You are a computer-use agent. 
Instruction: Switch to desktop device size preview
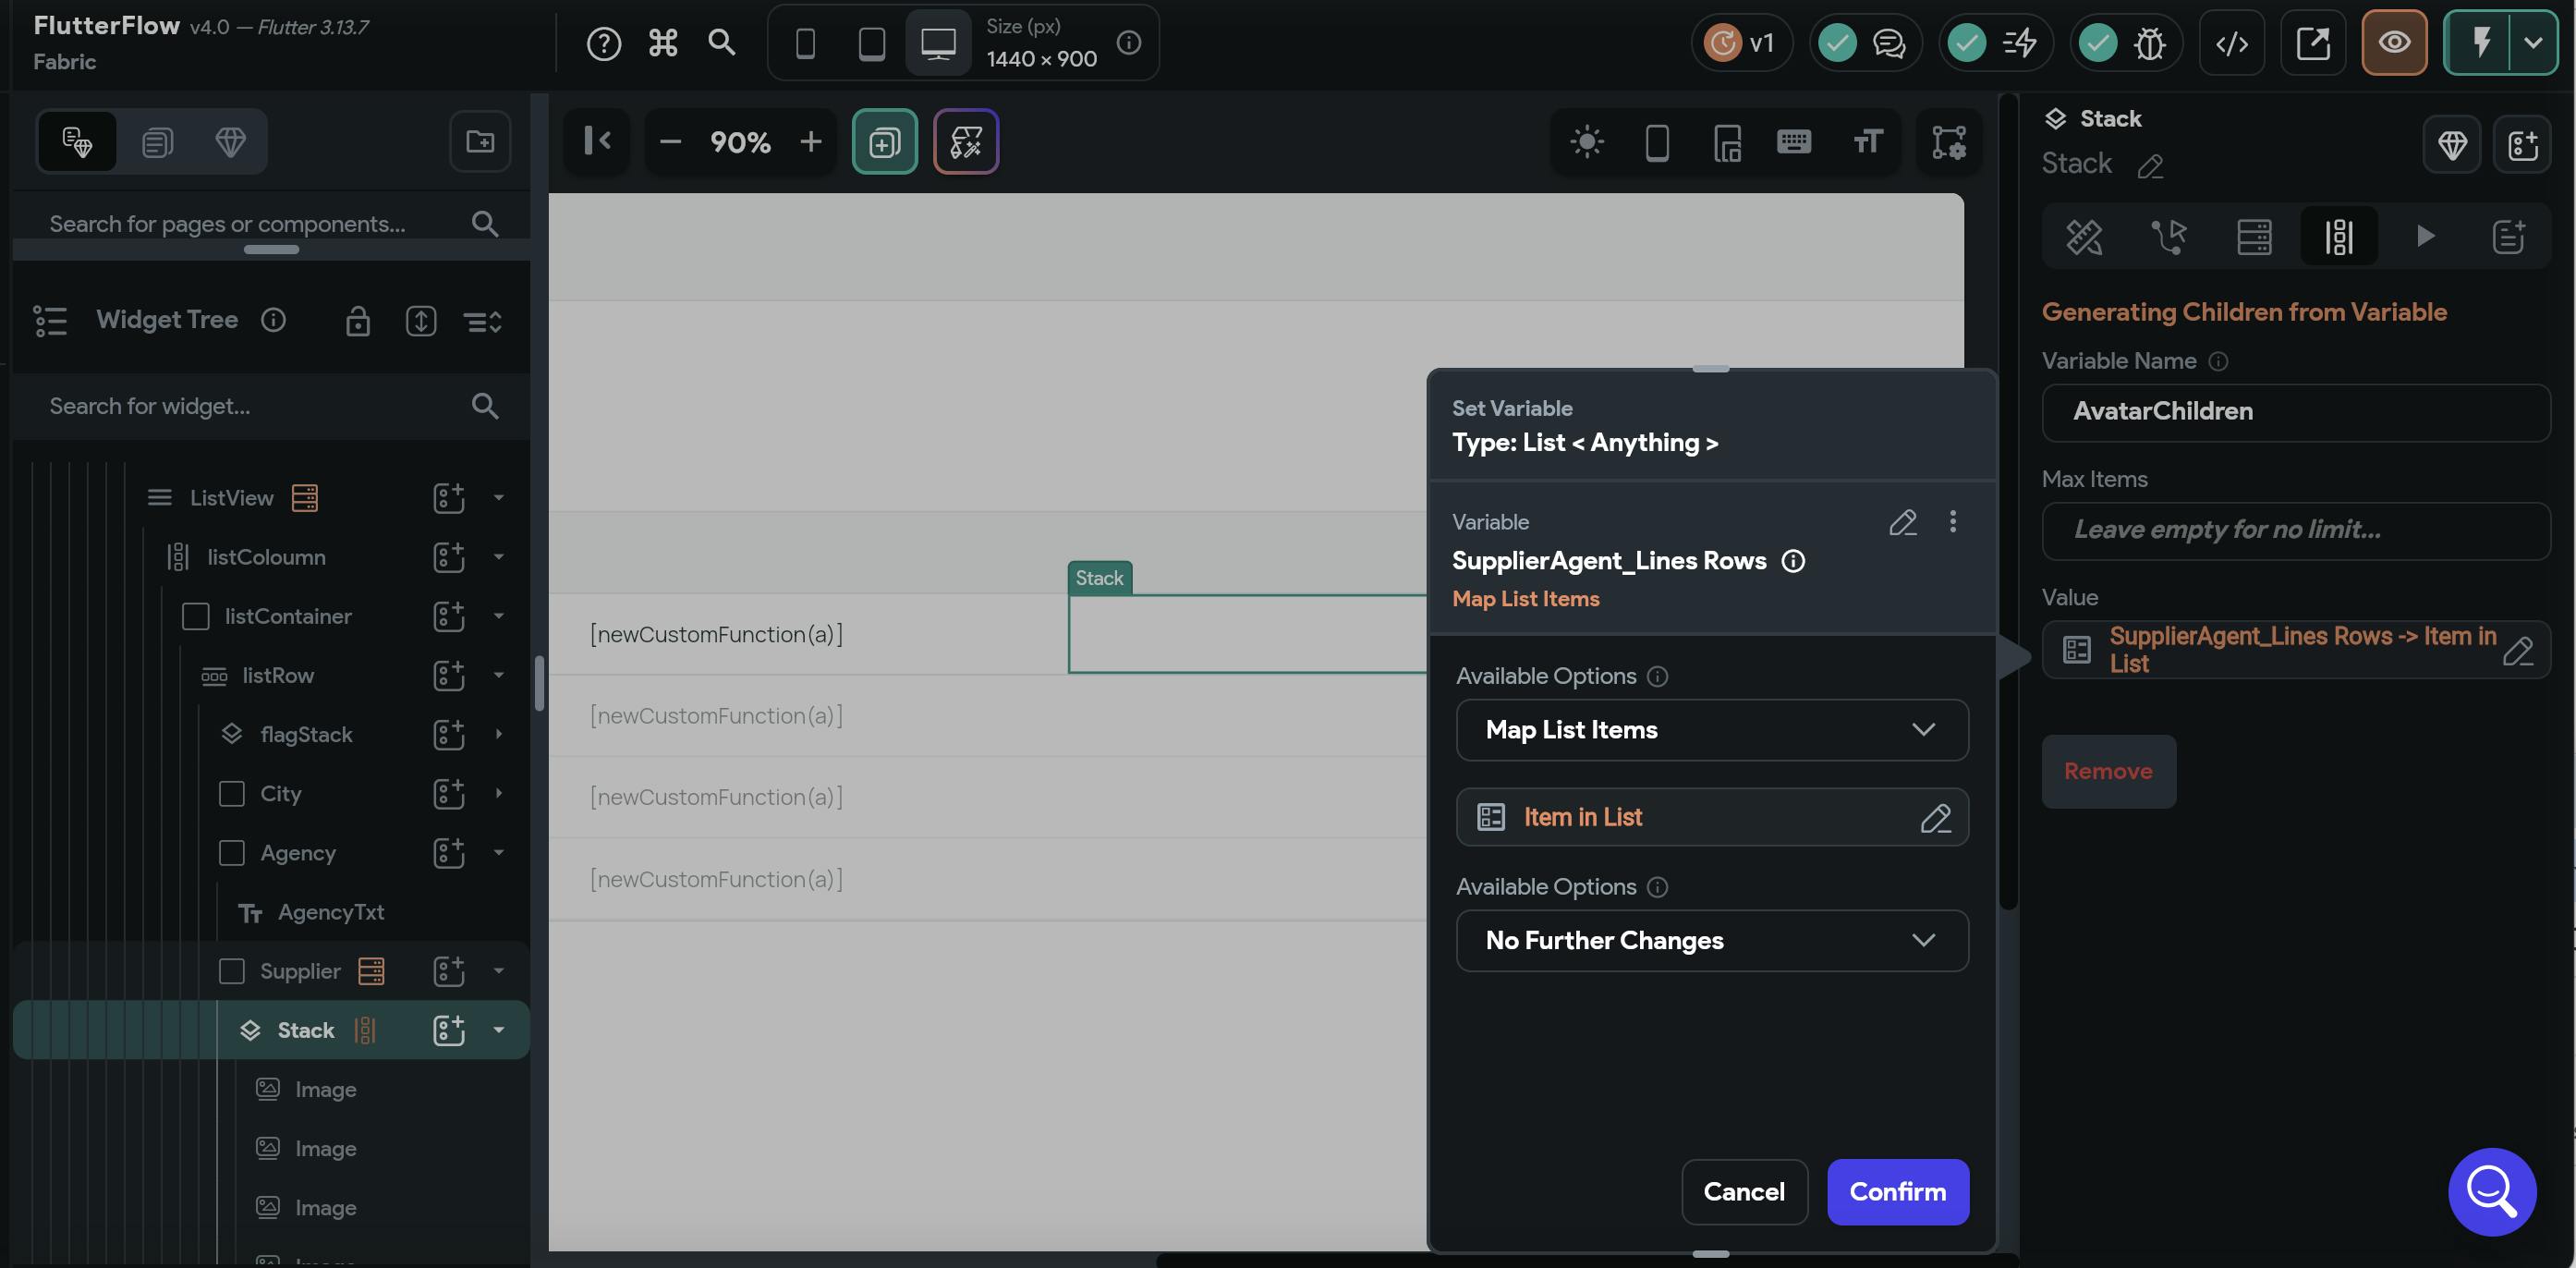click(x=938, y=43)
